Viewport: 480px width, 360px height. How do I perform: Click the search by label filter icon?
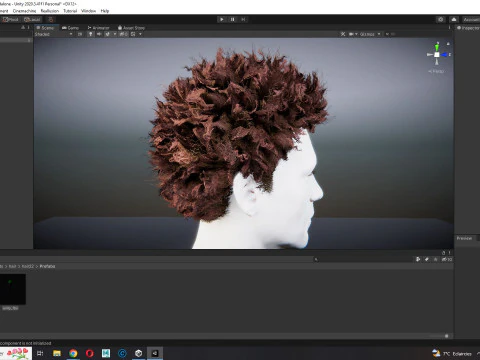pyautogui.click(x=427, y=259)
